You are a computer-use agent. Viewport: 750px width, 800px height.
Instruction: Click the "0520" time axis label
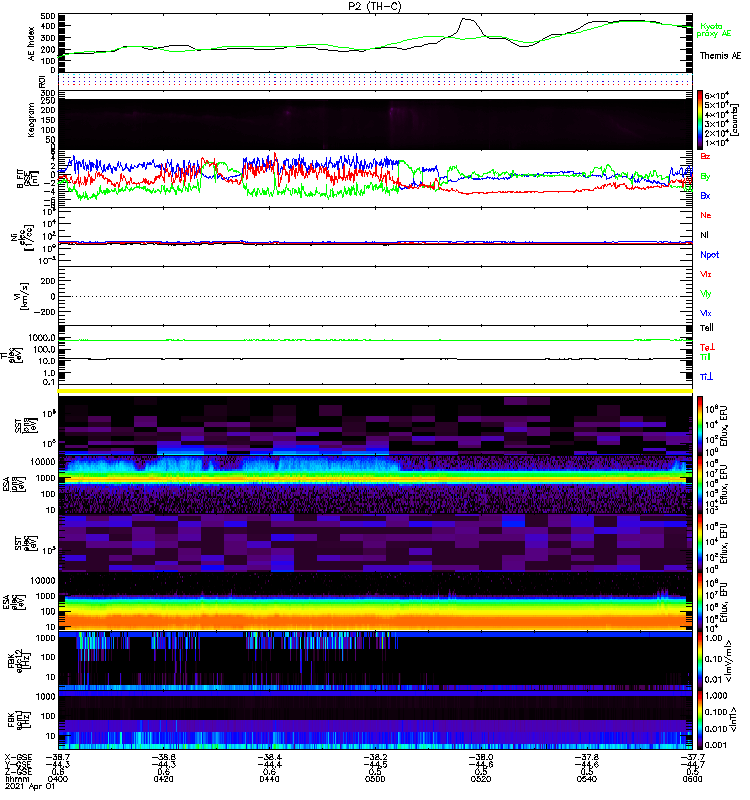click(x=481, y=779)
